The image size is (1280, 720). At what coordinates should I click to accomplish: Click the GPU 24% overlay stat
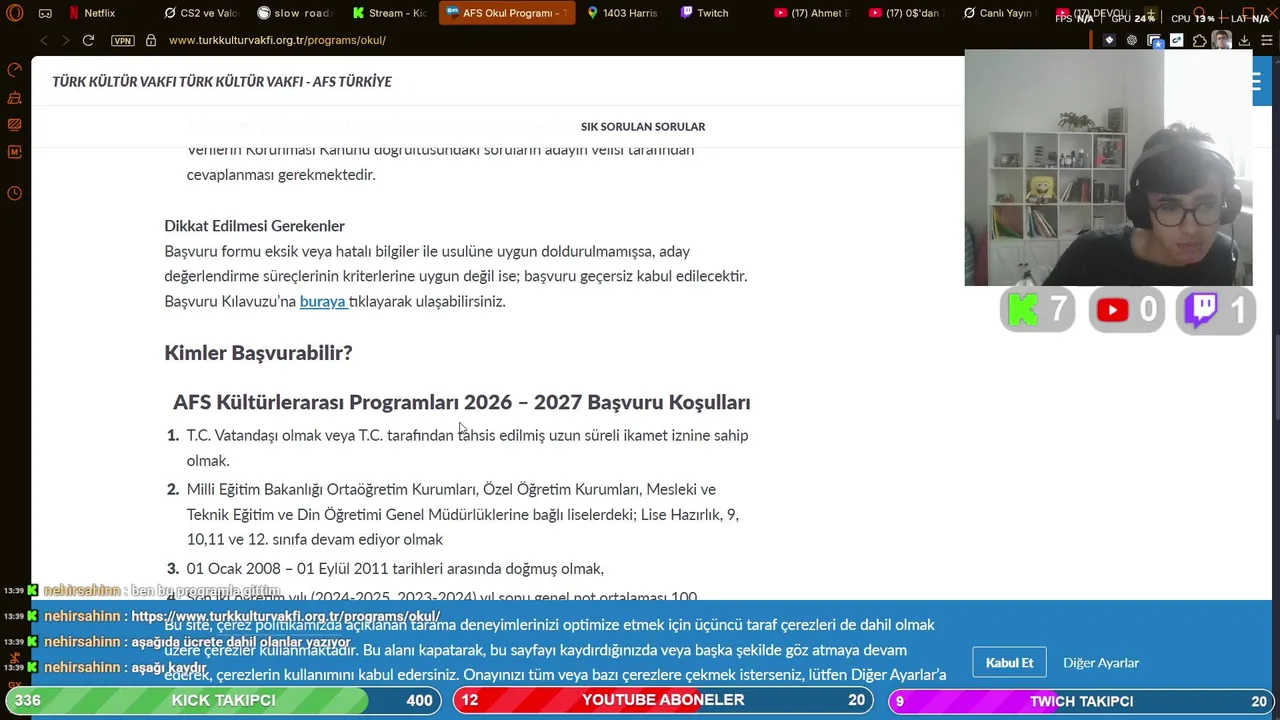pos(1133,18)
